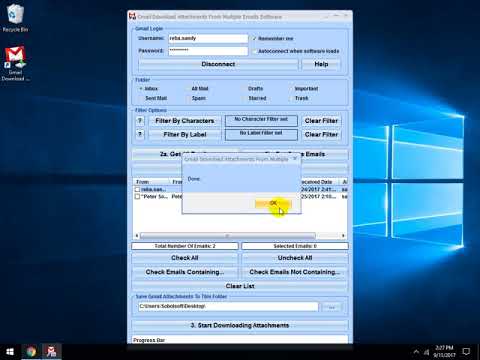Browse for save folder with ... button
This screenshot has width=480, height=360.
(x=332, y=307)
